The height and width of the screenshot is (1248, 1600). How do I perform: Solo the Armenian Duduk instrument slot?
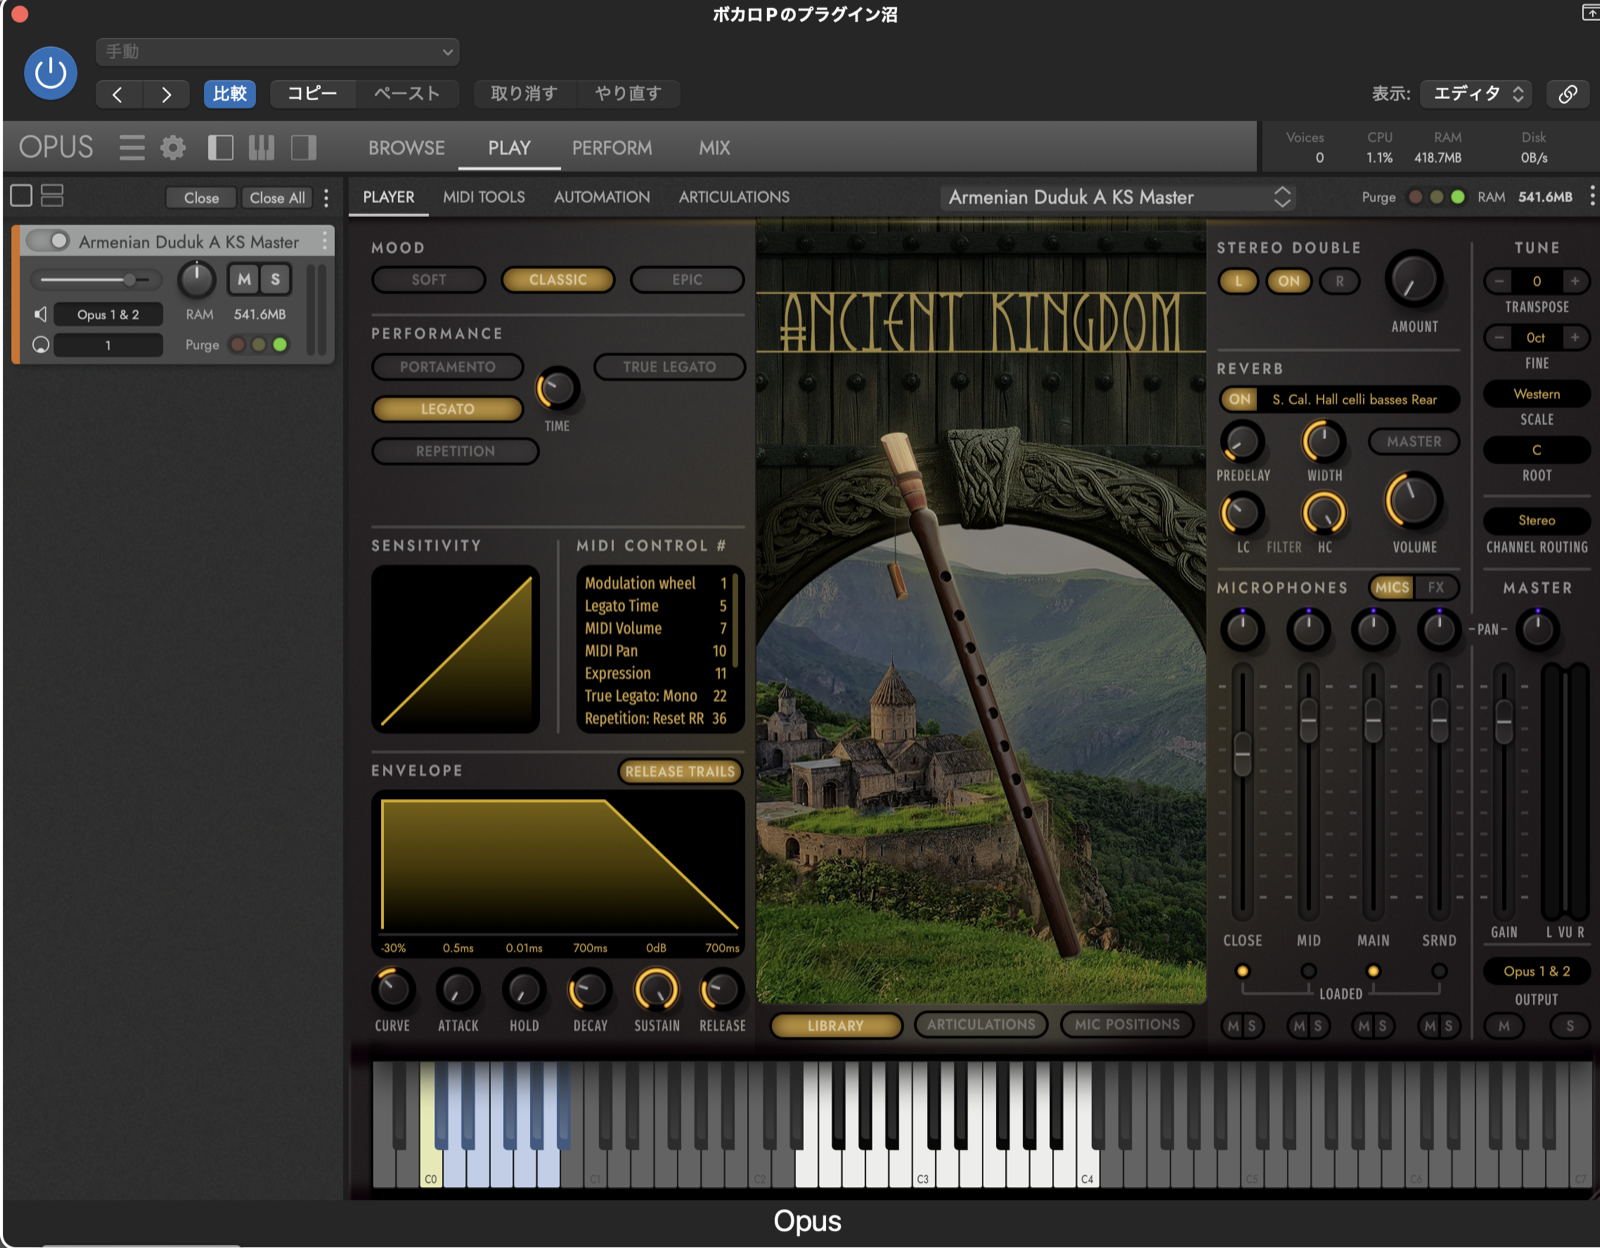pyautogui.click(x=275, y=279)
